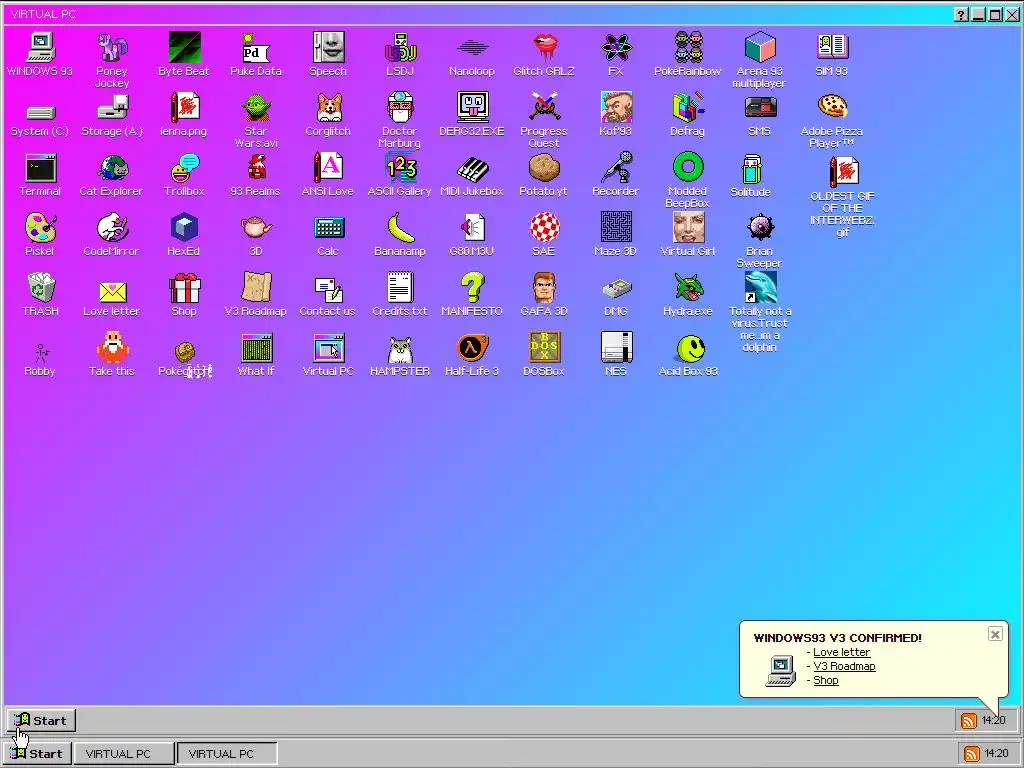Launch Calc calculator icon
This screenshot has height=768, width=1024.
(328, 228)
